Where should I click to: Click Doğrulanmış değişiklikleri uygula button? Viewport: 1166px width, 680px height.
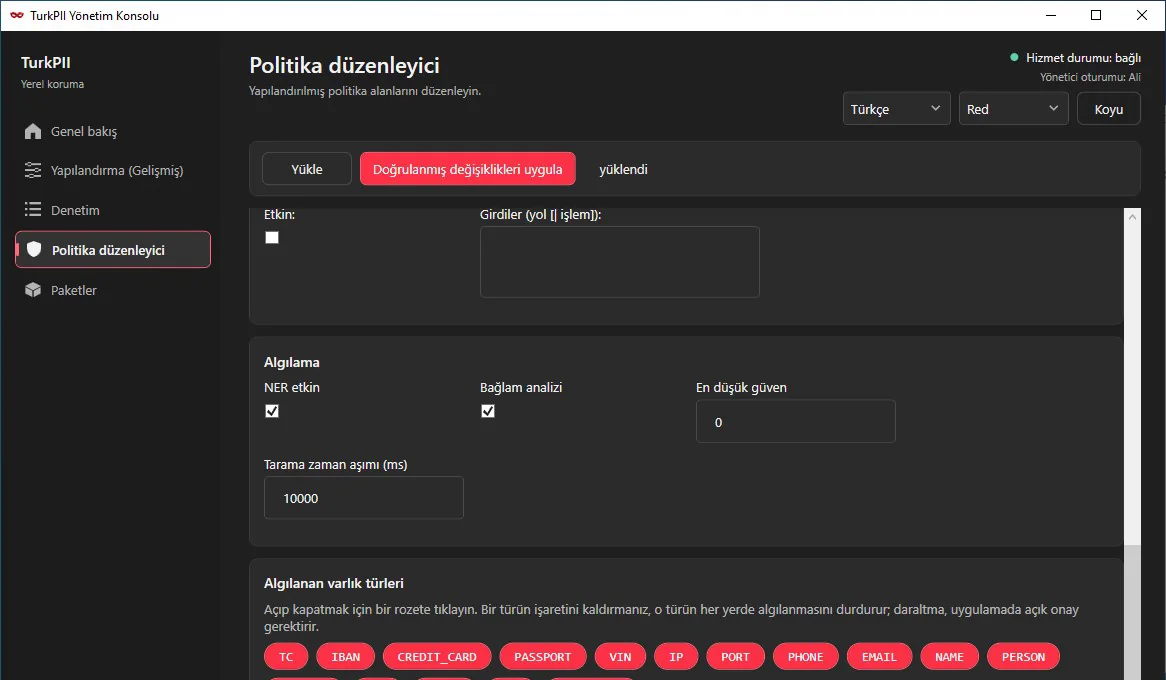point(468,169)
